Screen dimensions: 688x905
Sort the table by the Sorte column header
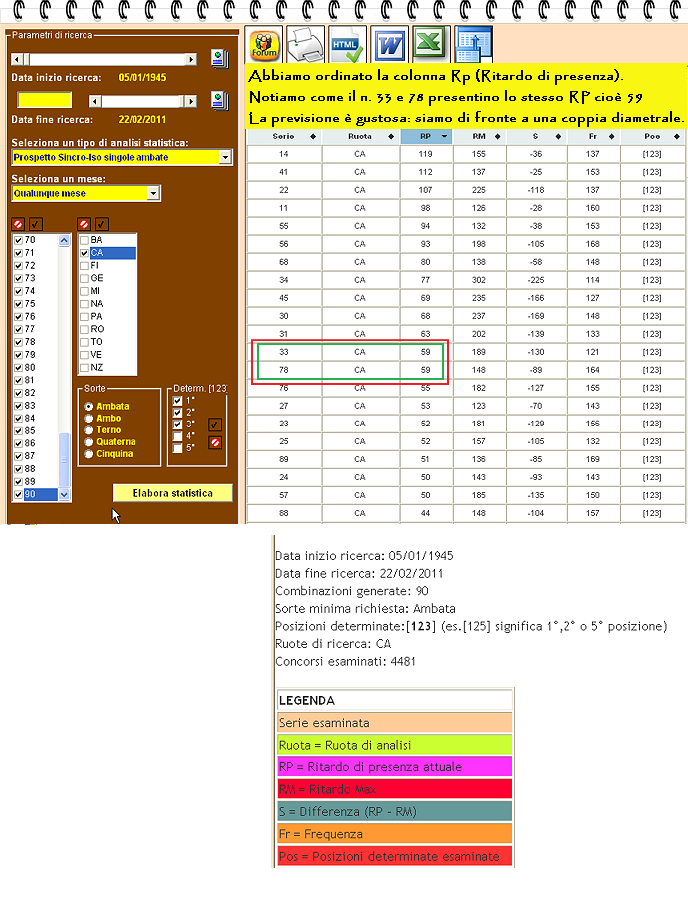click(284, 137)
